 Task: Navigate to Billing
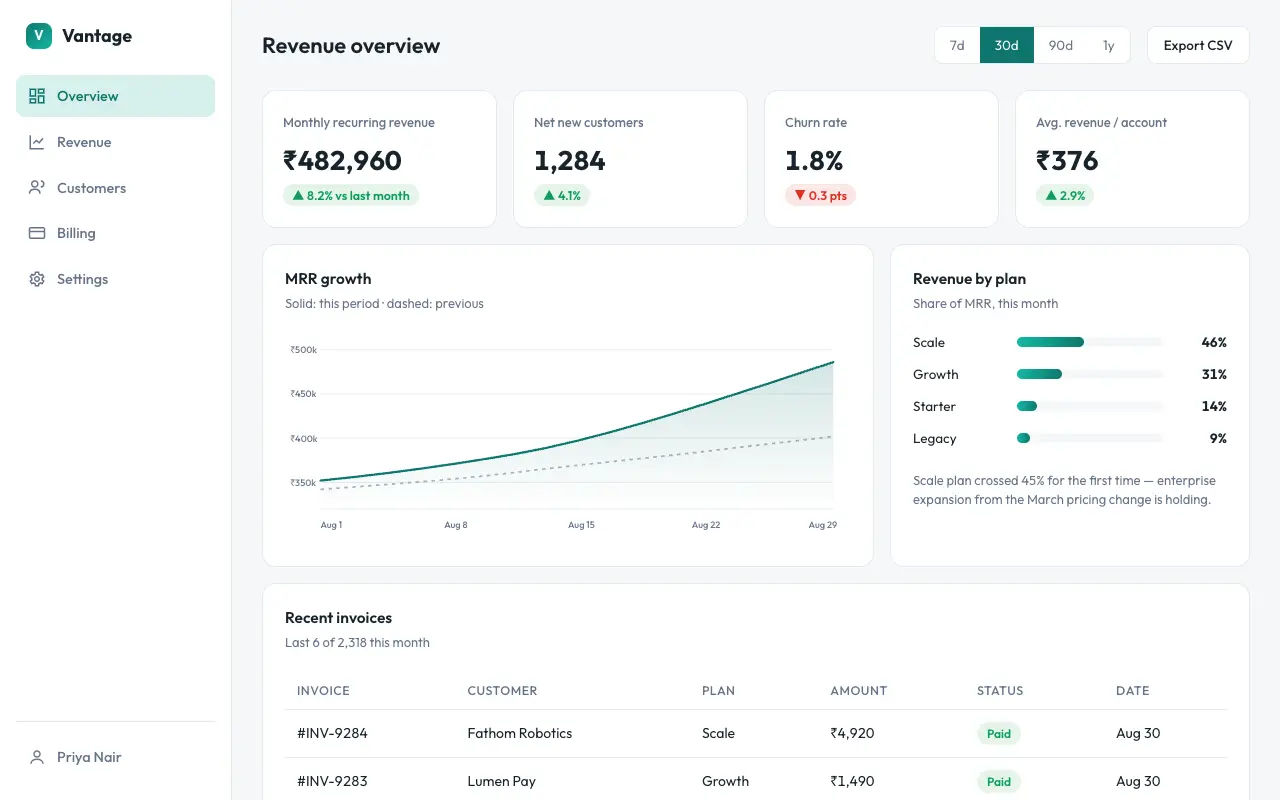[115, 233]
